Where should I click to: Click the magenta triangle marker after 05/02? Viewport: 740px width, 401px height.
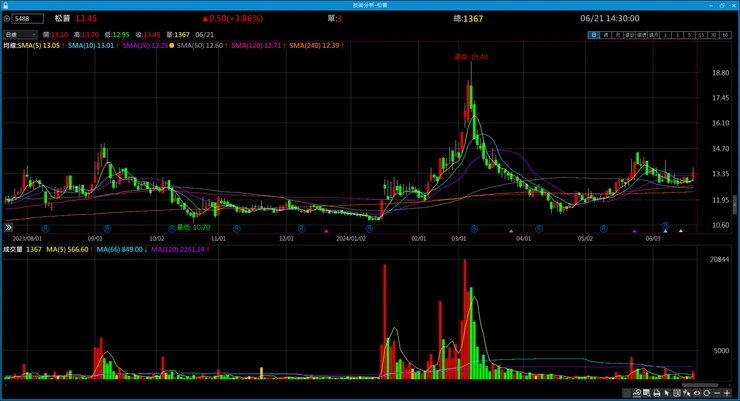coord(634,231)
